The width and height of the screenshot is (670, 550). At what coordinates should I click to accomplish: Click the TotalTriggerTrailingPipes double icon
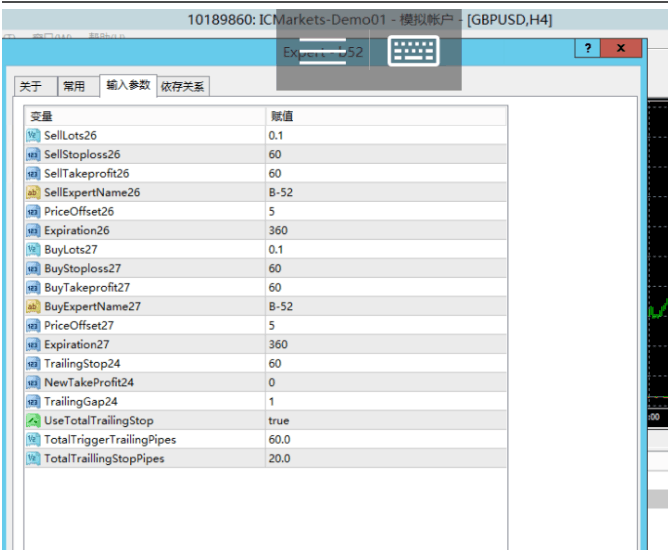32,439
